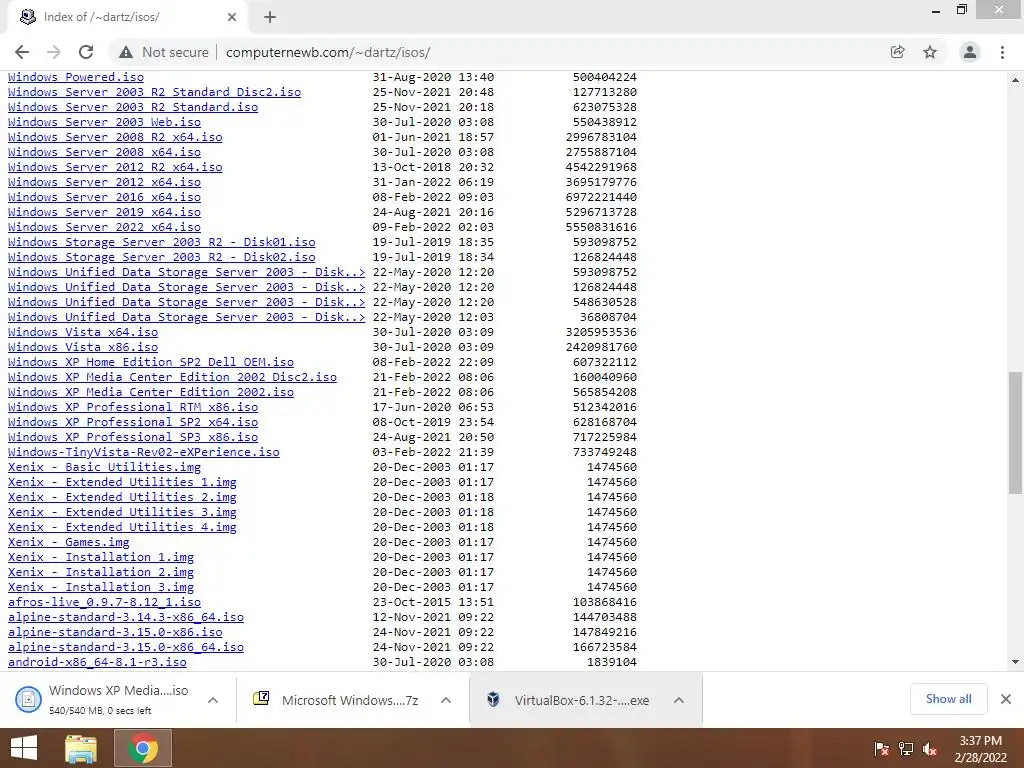
Task: Select date text 13-Oct-2018 20:32
Action: pyautogui.click(x=433, y=167)
